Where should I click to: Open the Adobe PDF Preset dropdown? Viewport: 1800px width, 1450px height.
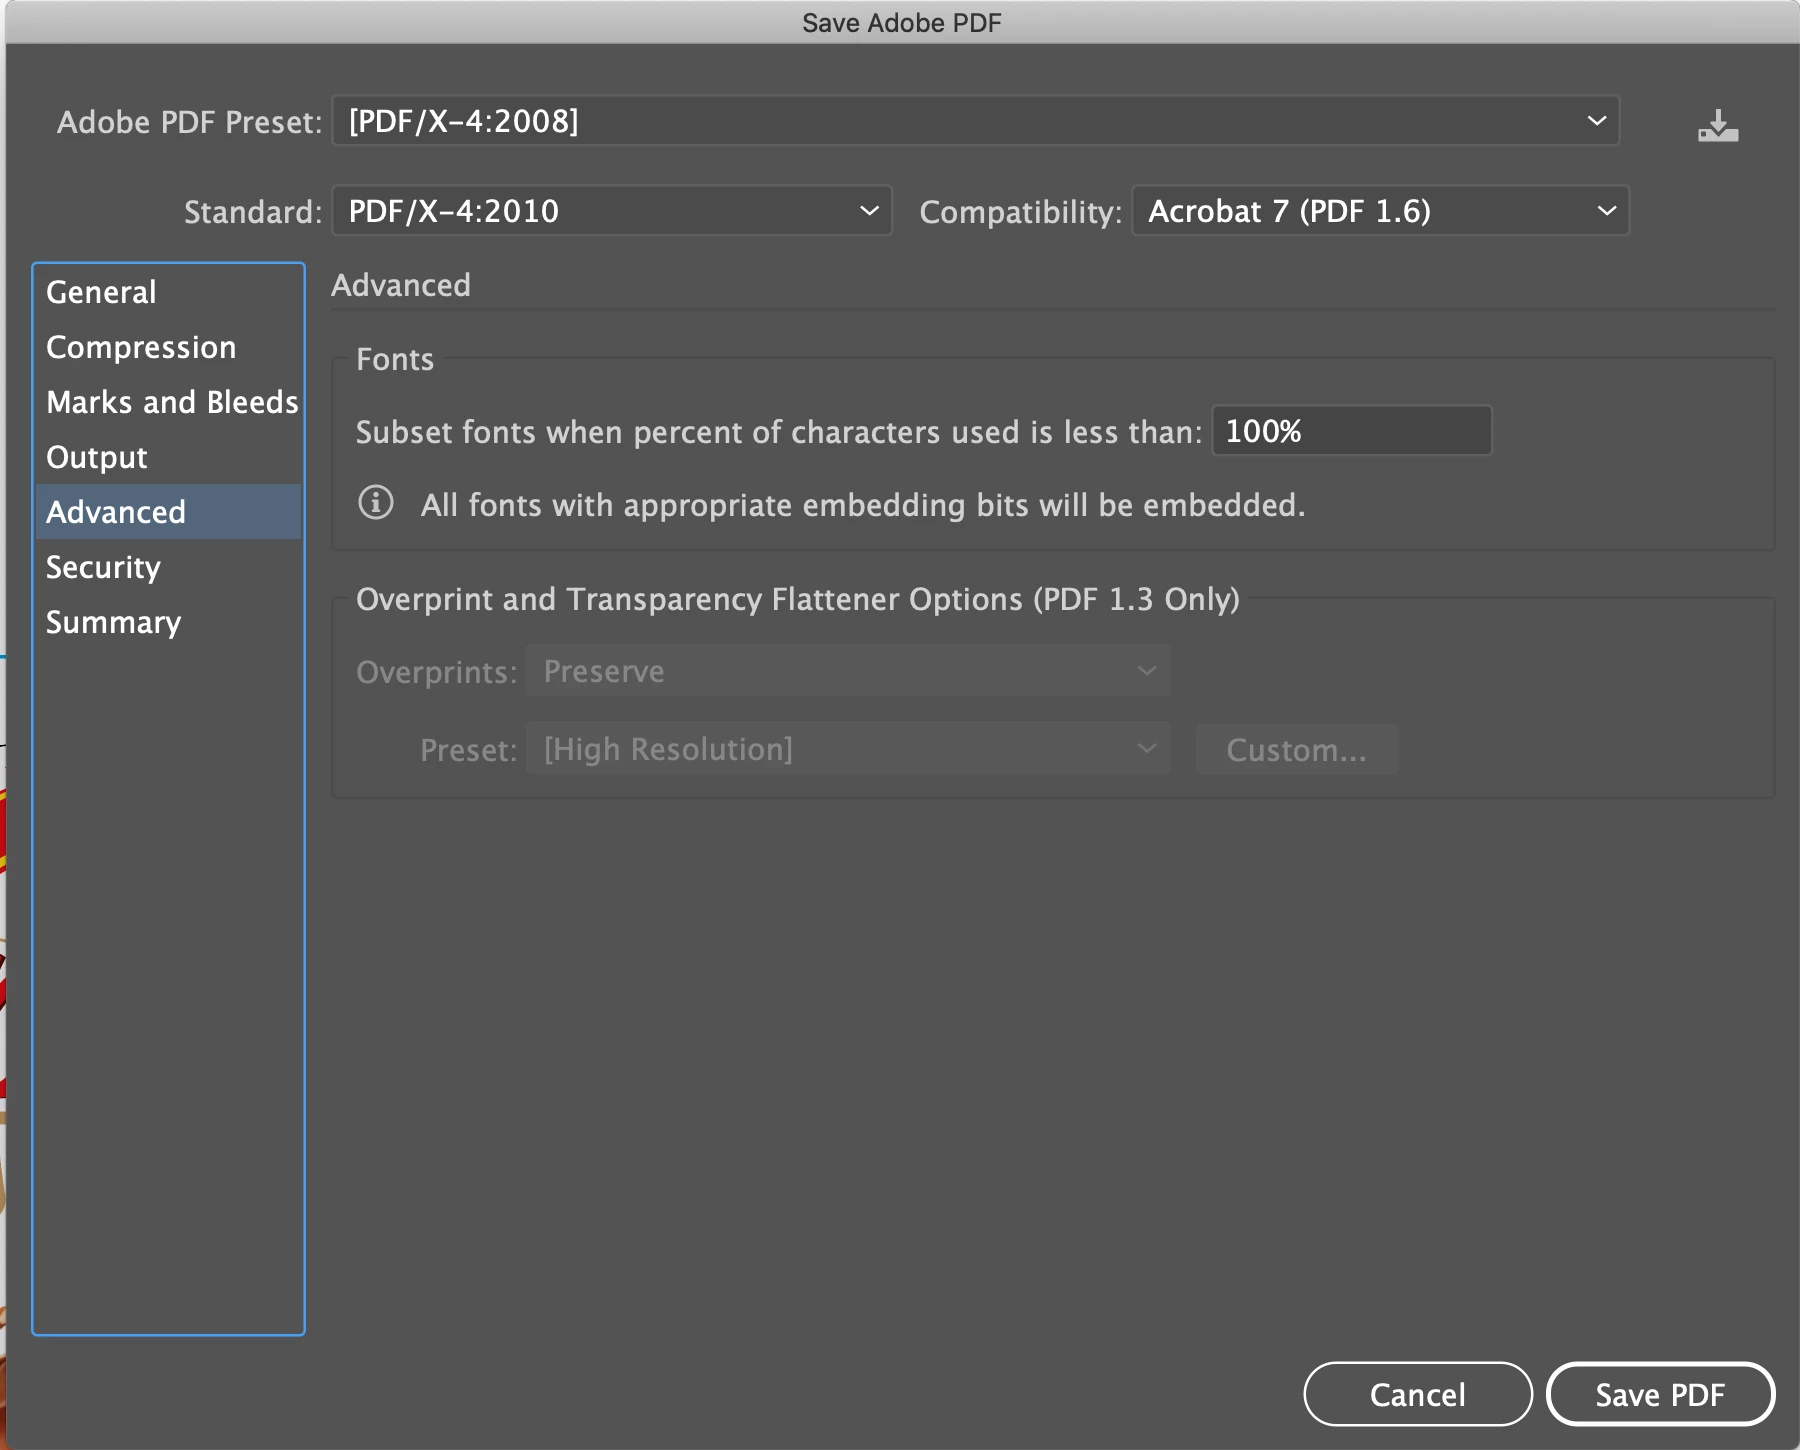tap(975, 121)
